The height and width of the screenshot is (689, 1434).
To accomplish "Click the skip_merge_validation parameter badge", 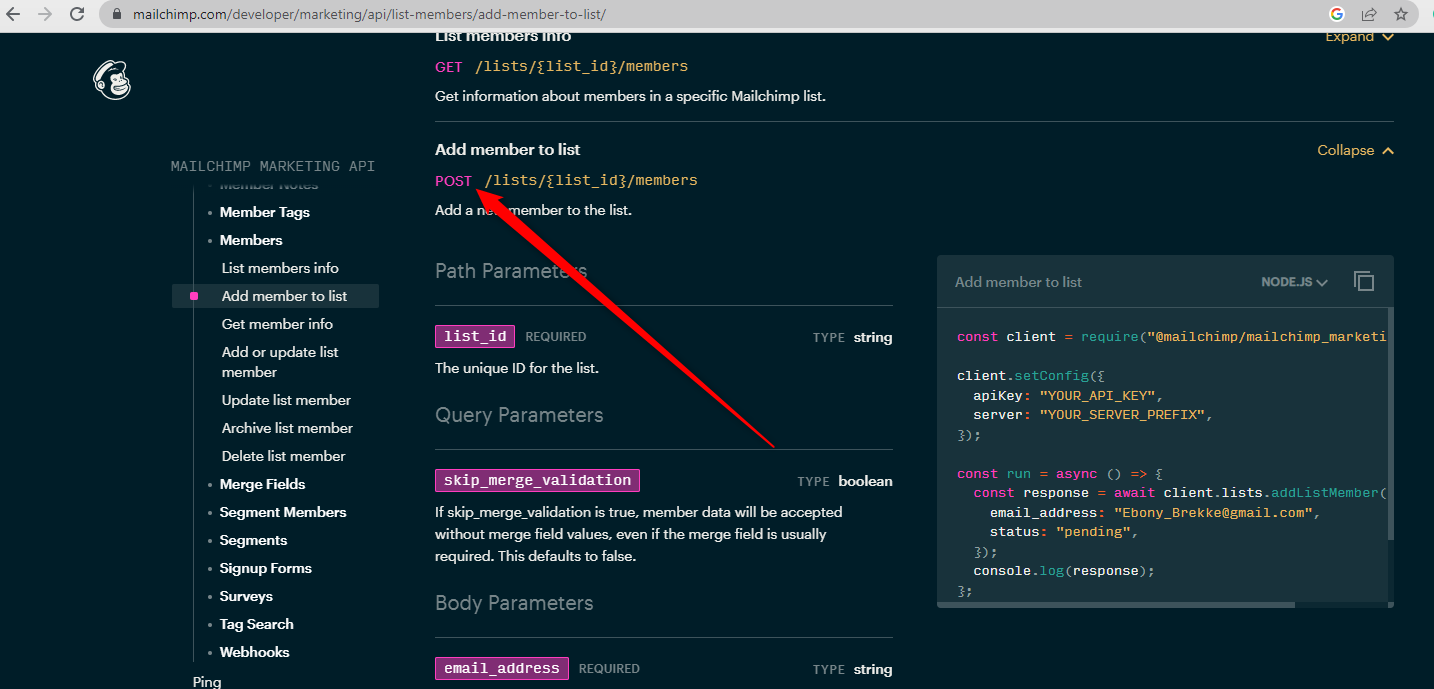I will (x=537, y=480).
